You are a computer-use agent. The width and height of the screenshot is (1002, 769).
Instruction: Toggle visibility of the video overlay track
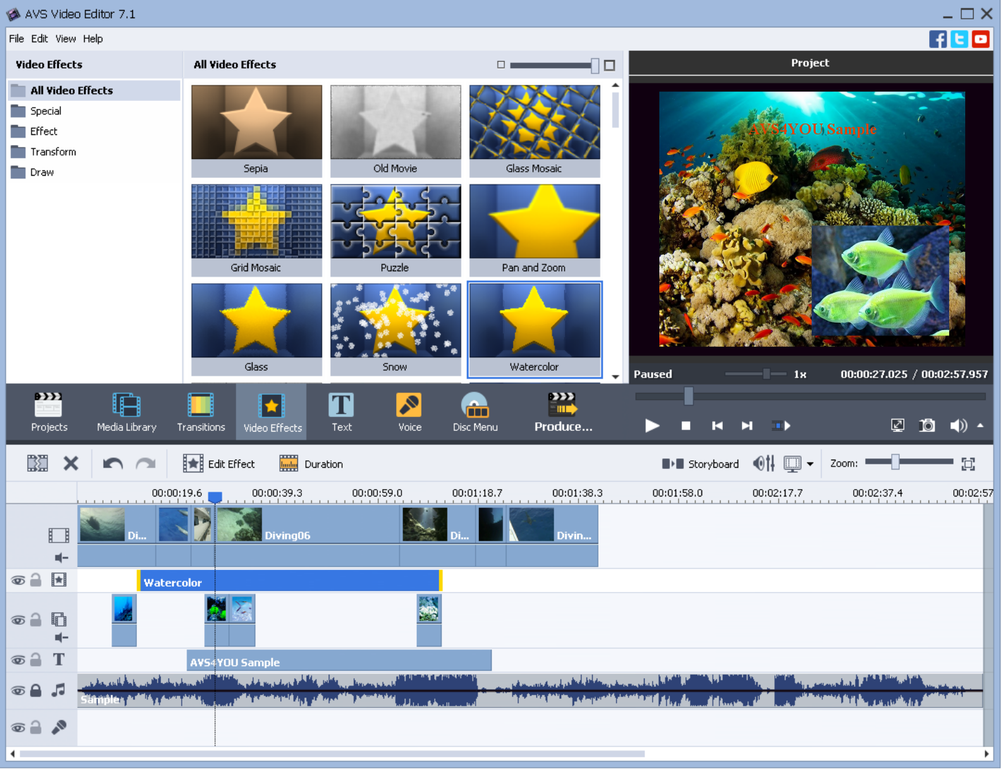tap(18, 620)
